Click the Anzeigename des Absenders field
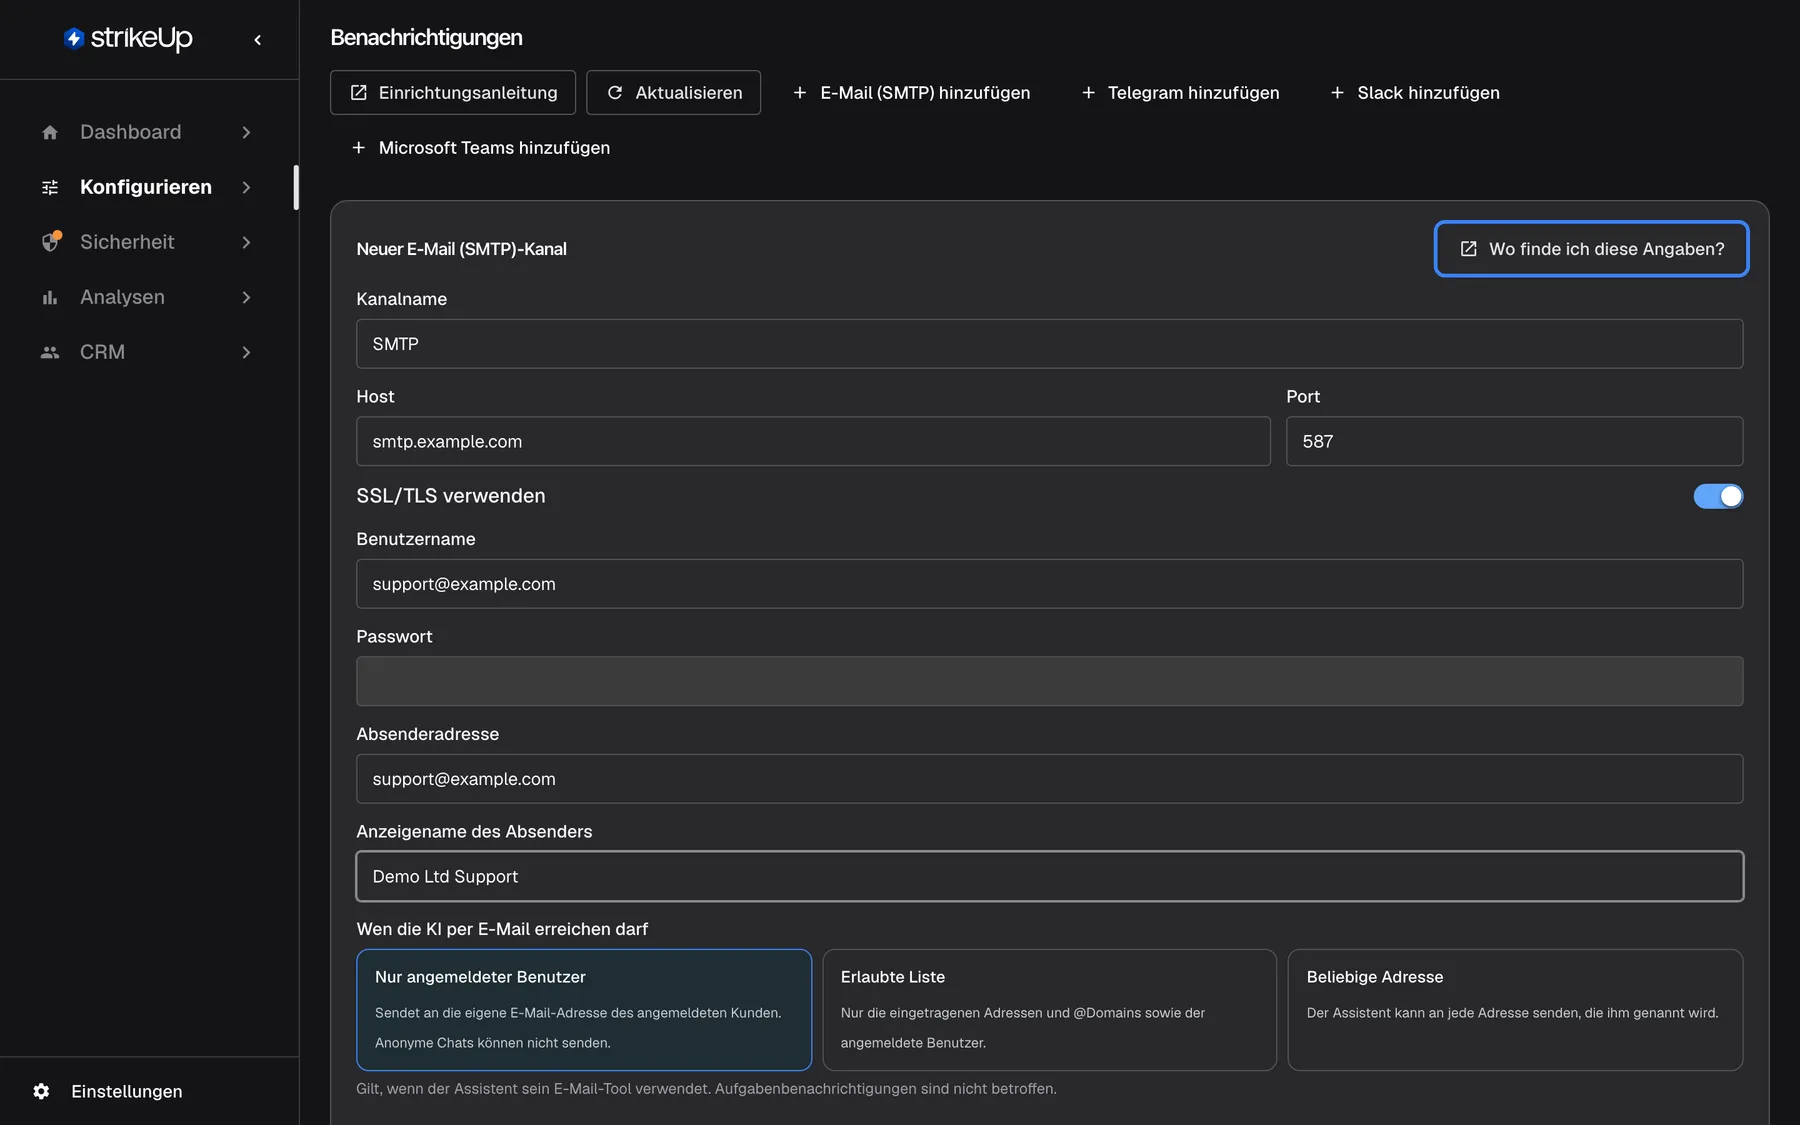The width and height of the screenshot is (1800, 1125). point(1050,876)
